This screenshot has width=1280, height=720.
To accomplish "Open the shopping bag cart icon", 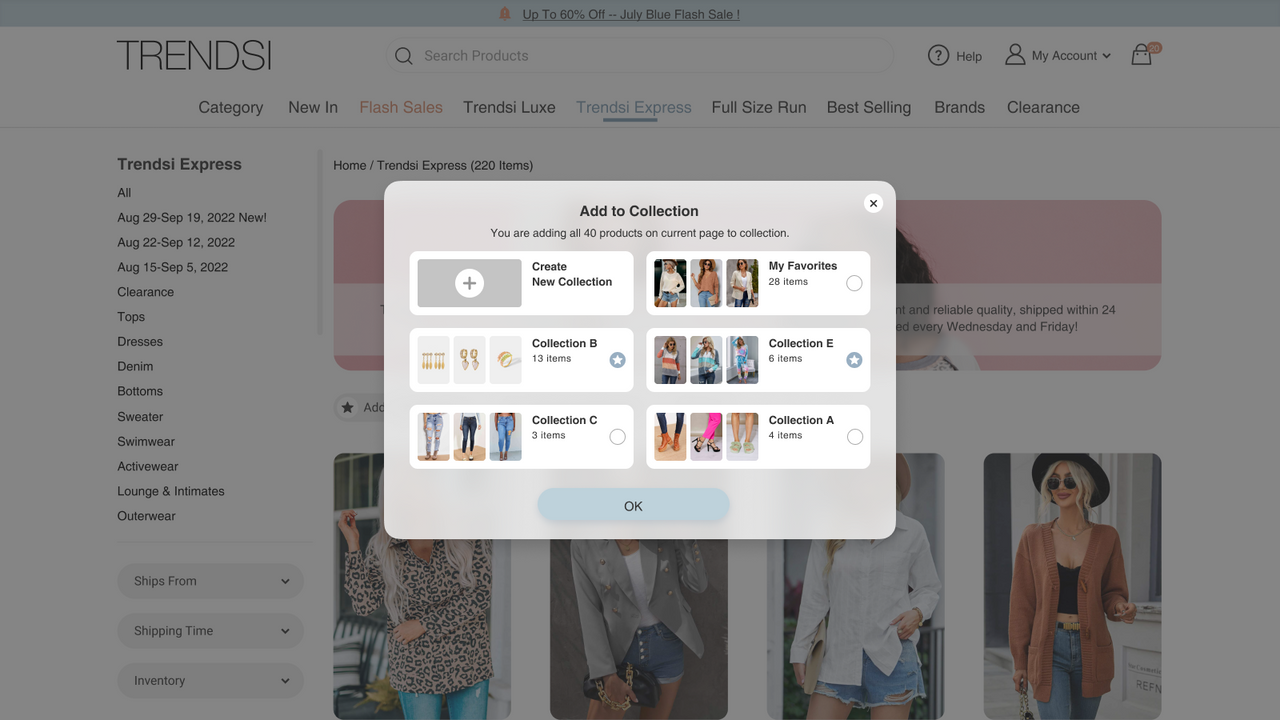I will (1142, 55).
